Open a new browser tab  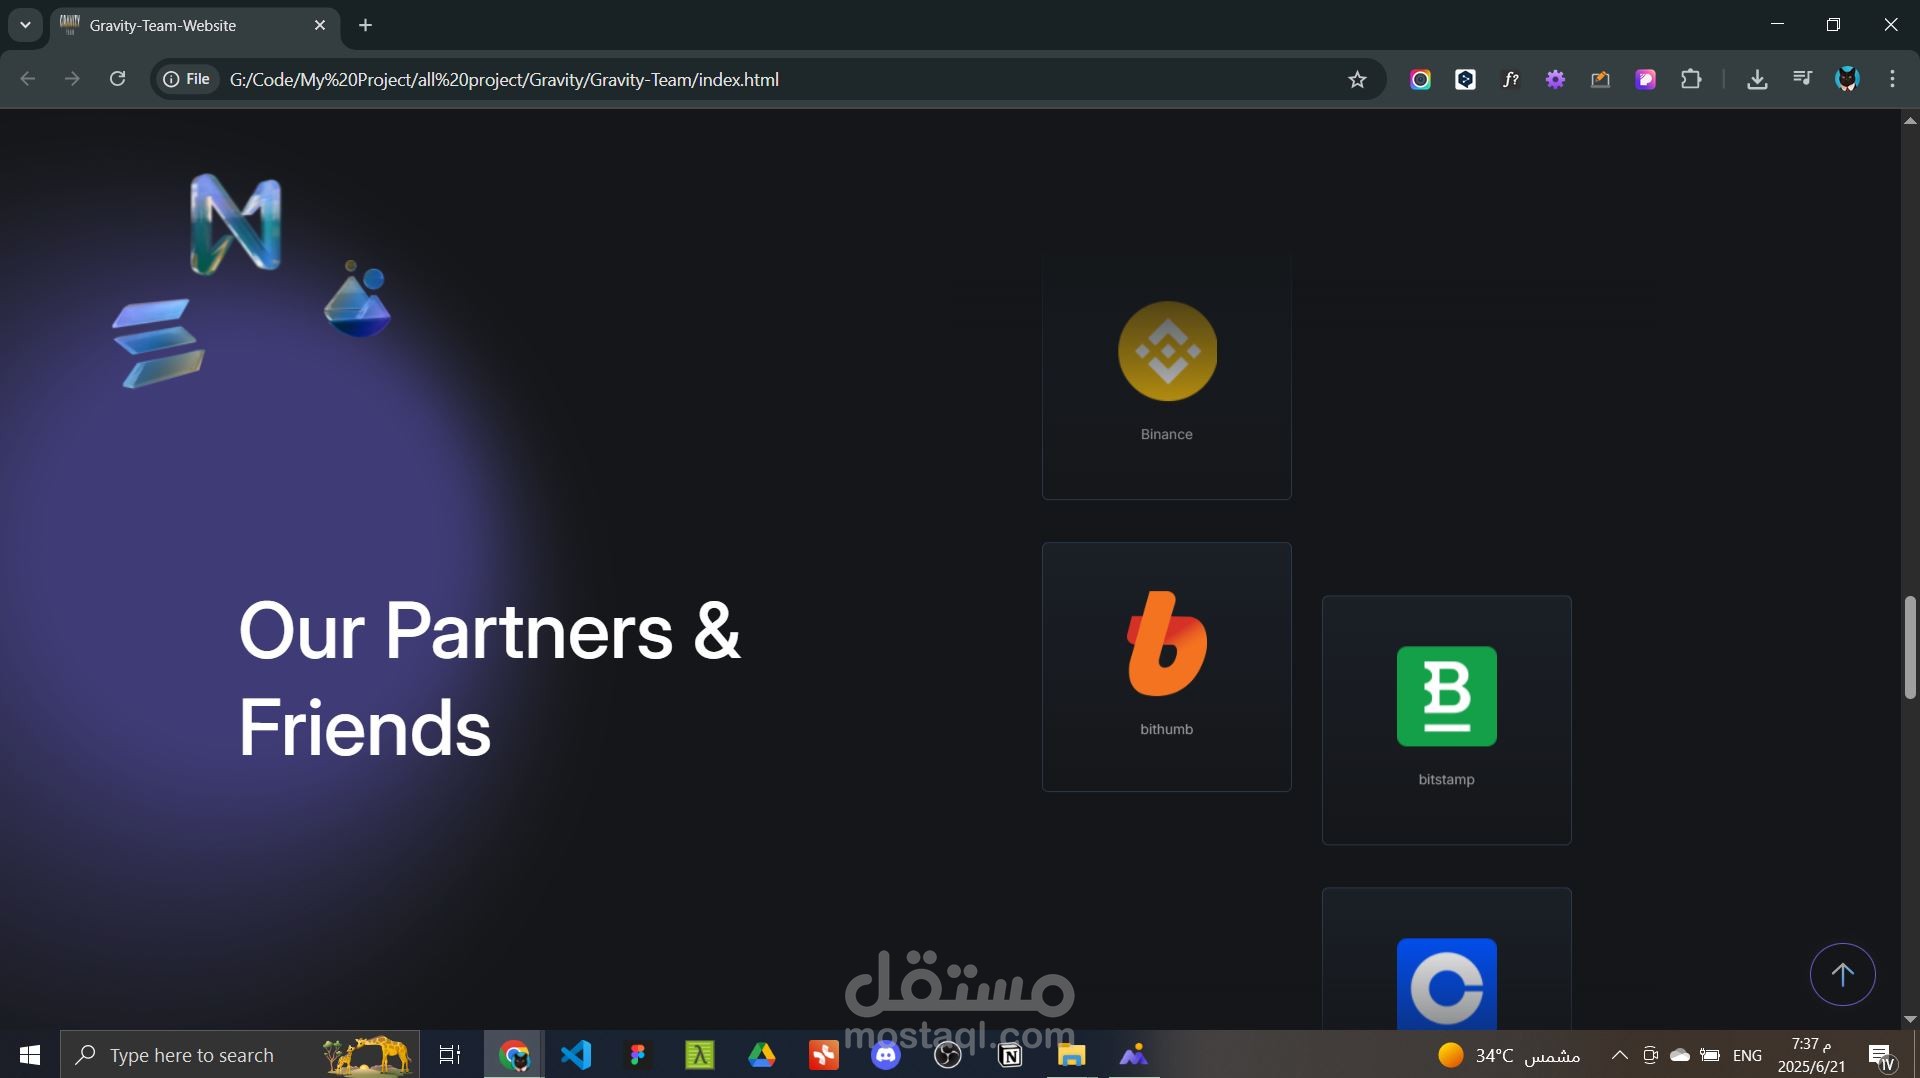[x=366, y=26]
